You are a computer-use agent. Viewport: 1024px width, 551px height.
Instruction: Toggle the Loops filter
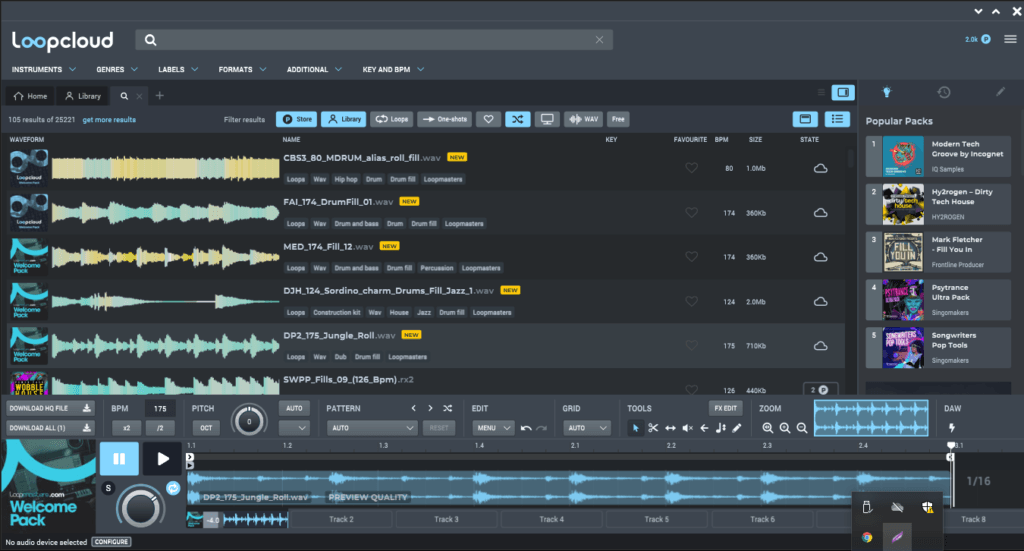pyautogui.click(x=392, y=119)
